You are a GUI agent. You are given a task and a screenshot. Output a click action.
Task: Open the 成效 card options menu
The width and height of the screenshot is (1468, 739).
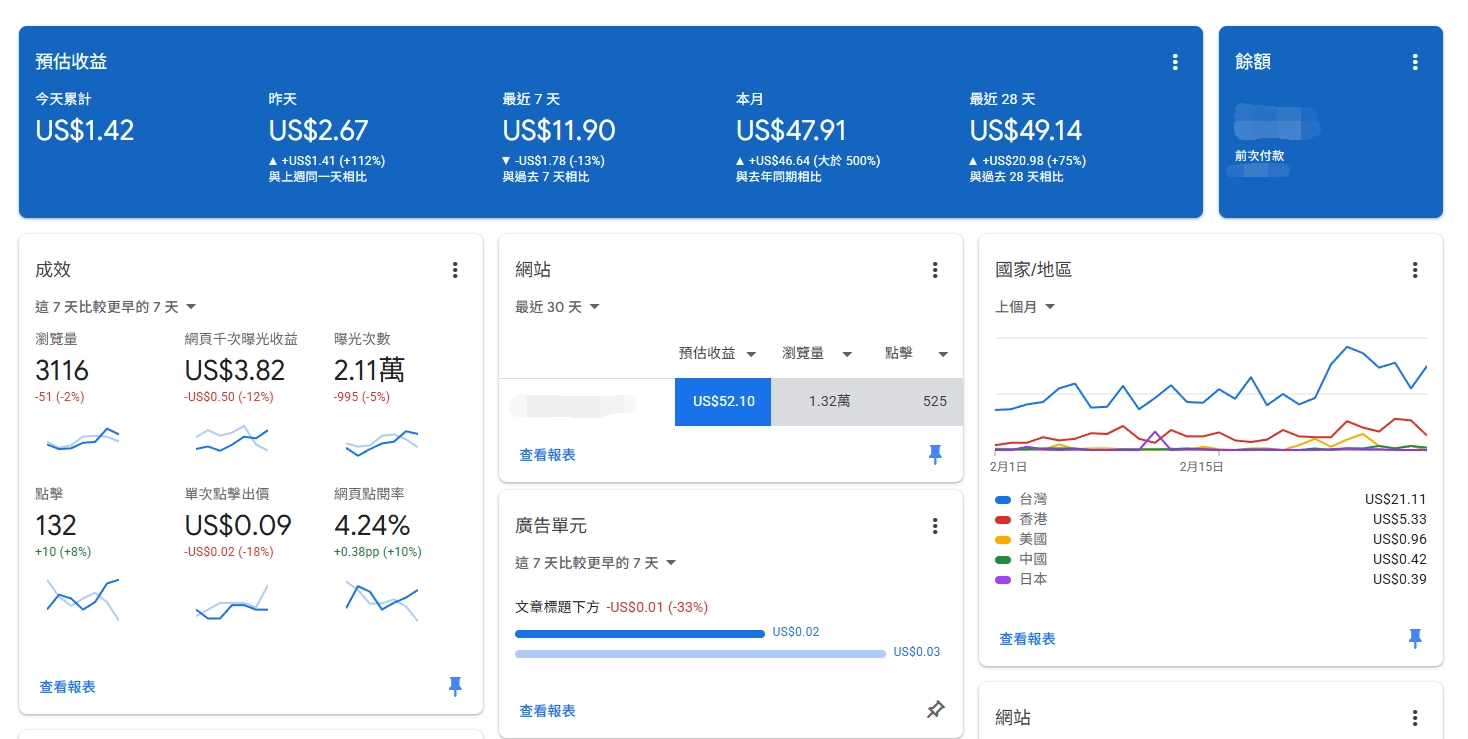point(455,270)
